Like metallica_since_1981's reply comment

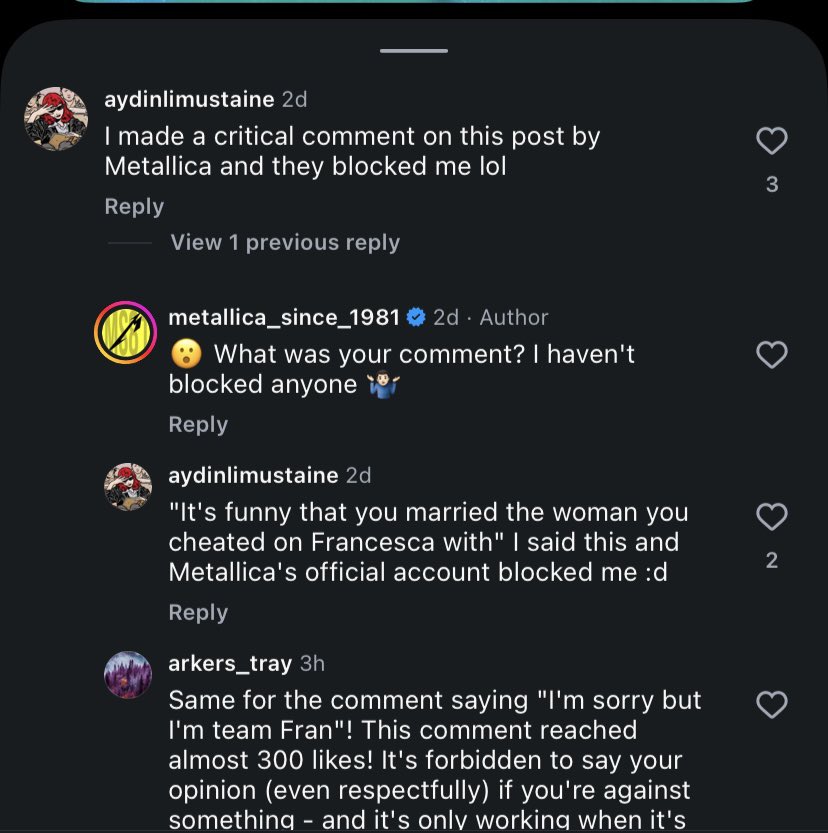coord(771,355)
